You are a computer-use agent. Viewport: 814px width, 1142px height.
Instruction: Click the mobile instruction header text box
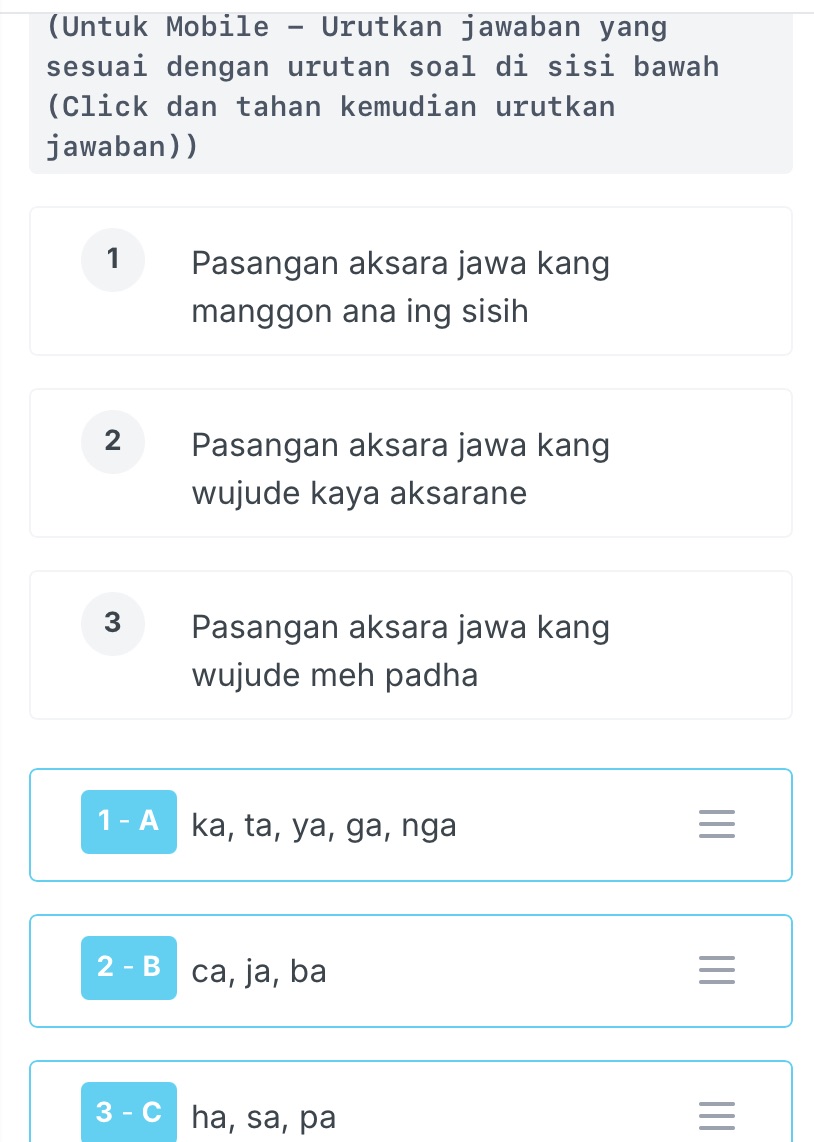click(x=410, y=86)
